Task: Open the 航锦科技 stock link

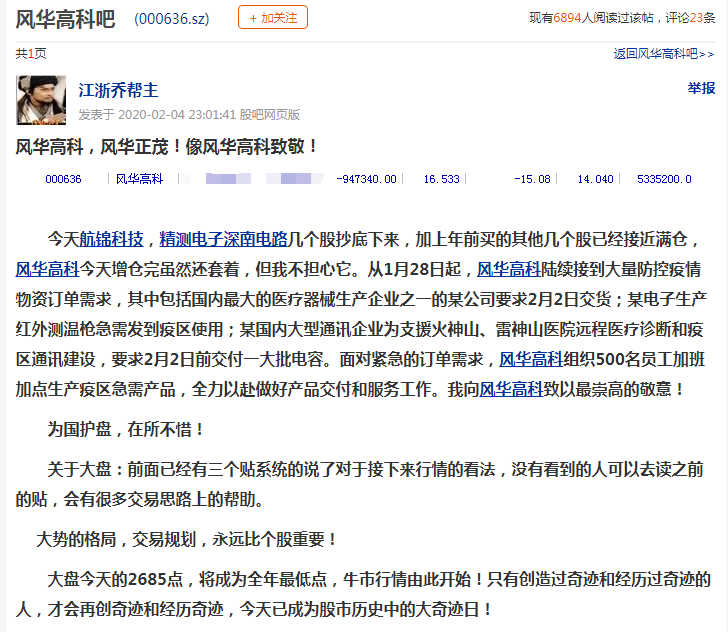Action: 111,240
